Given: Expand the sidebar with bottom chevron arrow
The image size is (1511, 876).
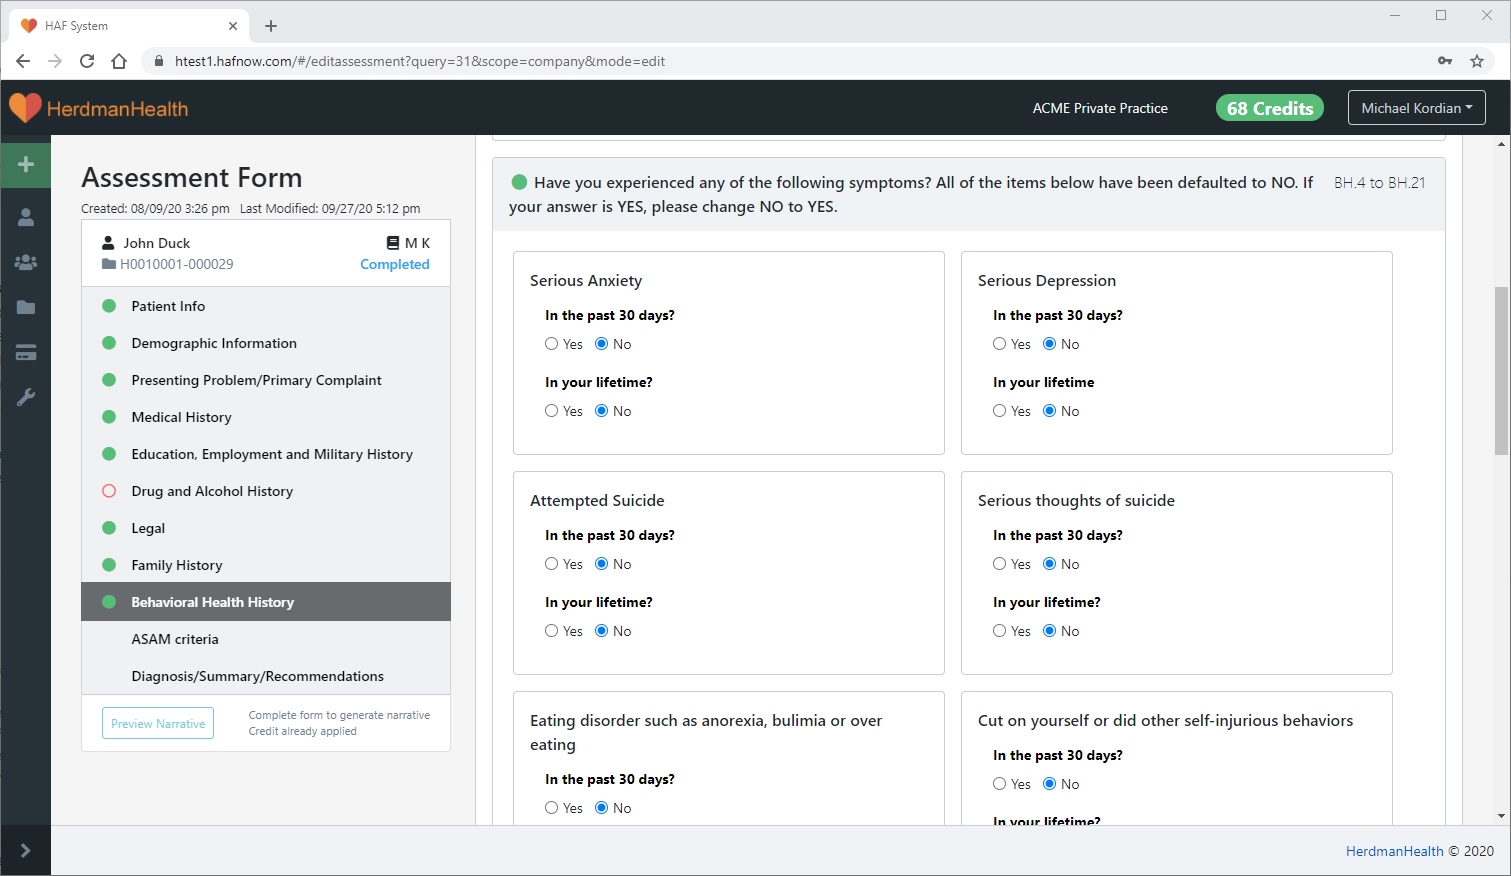Looking at the screenshot, I should (x=26, y=850).
